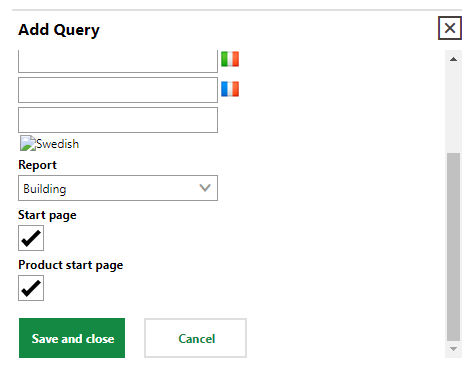Click the Report label text
The image size is (471, 366).
[37, 165]
